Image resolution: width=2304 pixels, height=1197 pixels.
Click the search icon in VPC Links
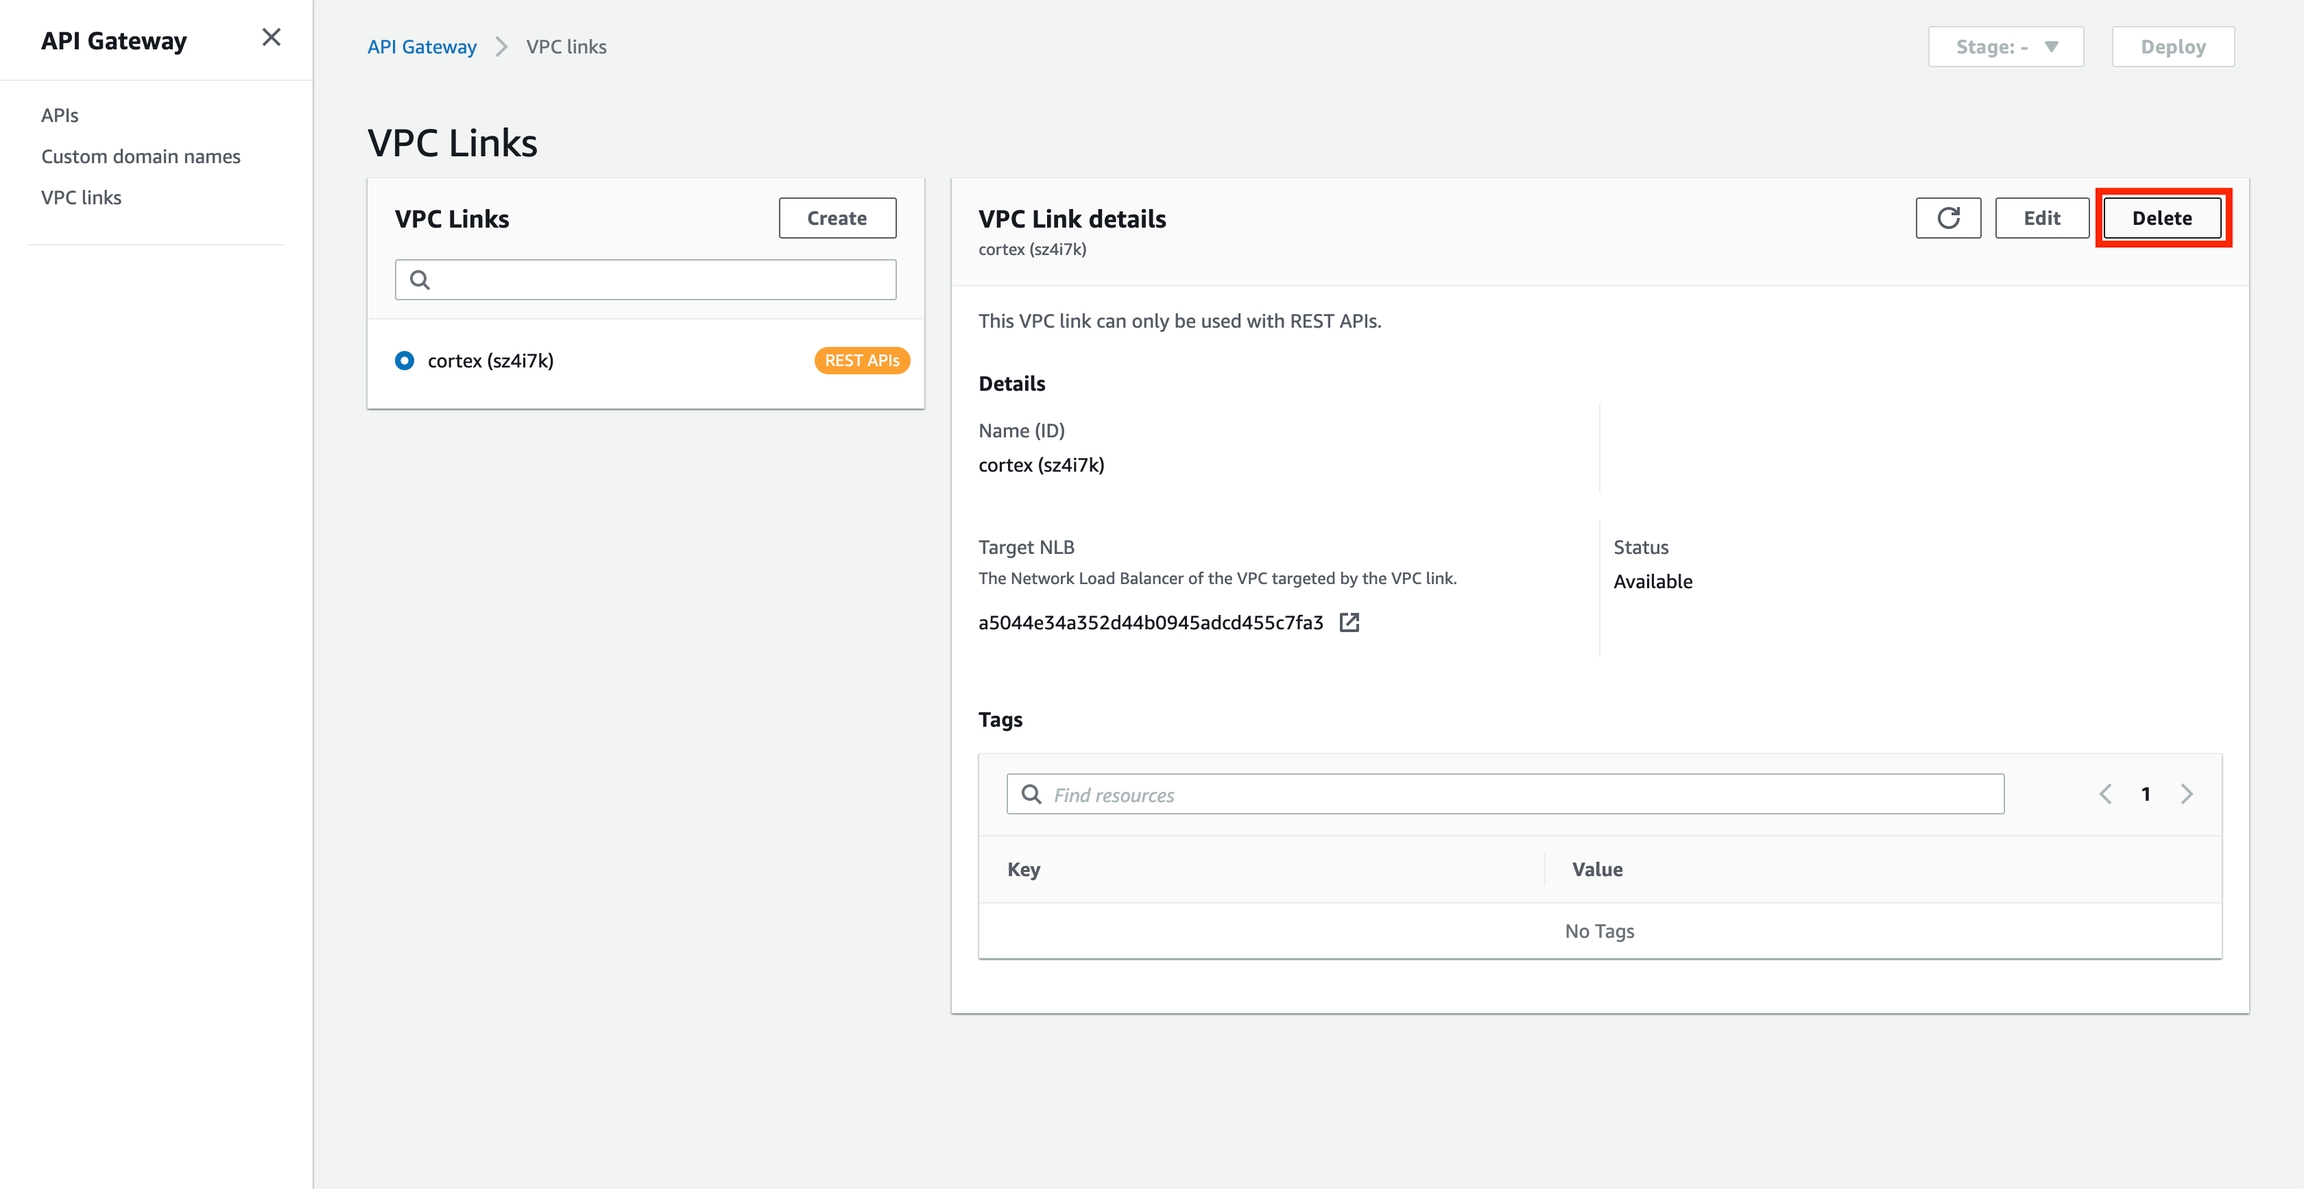pos(420,280)
